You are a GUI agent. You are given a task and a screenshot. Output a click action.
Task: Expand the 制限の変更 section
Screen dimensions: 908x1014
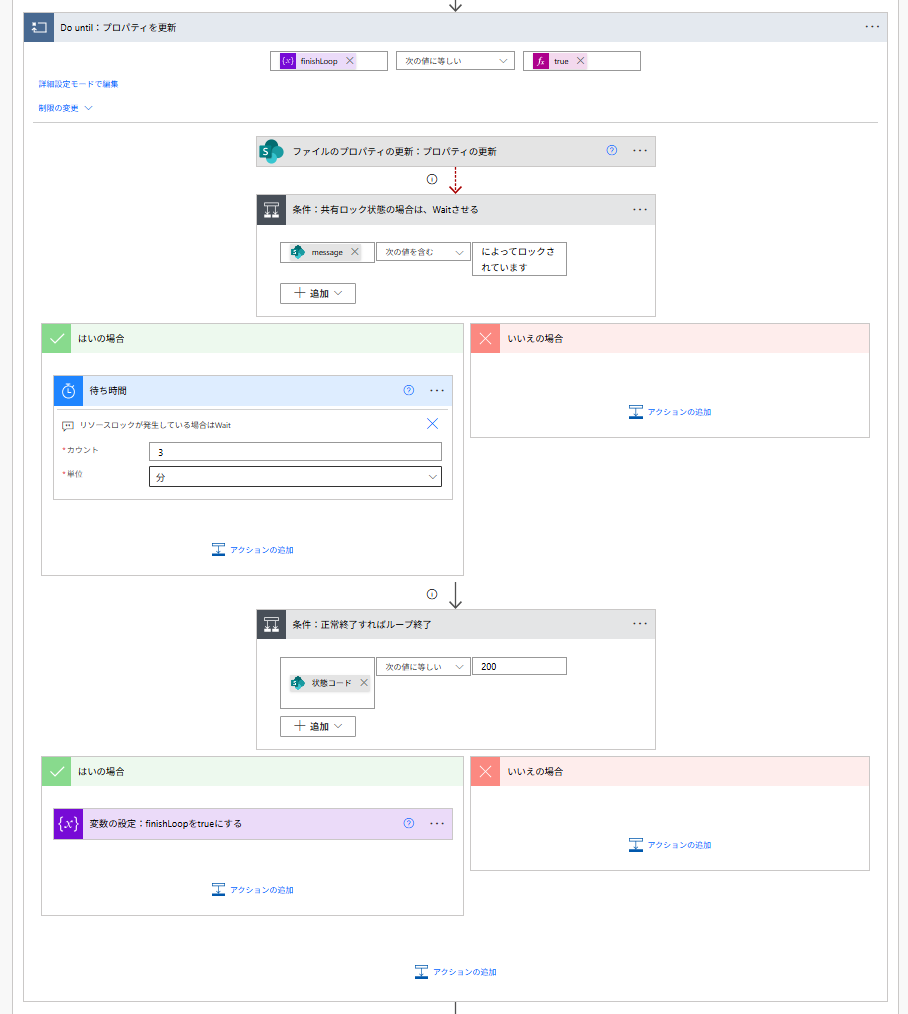[66, 108]
